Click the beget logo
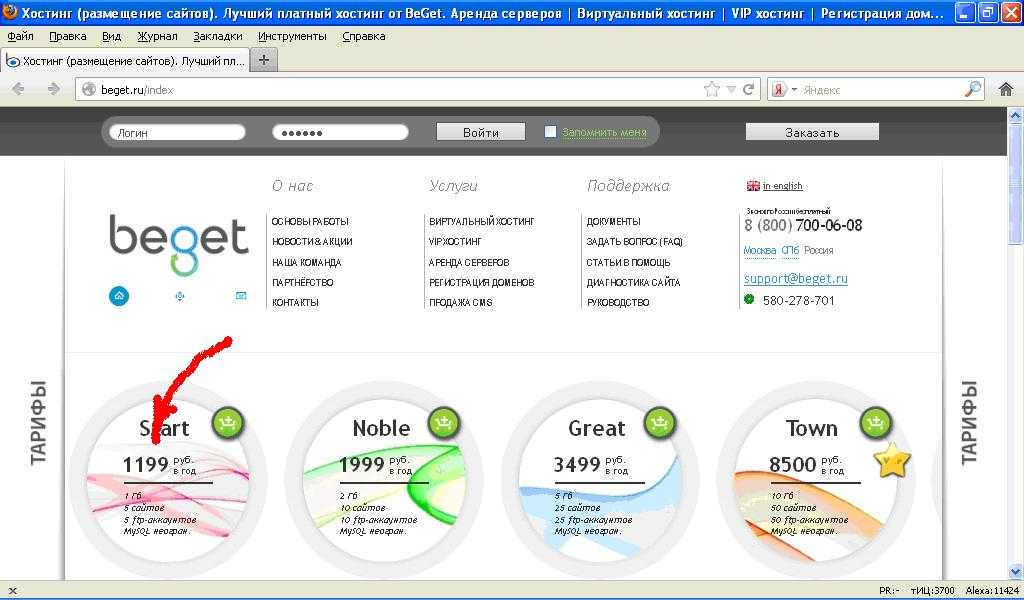This screenshot has width=1024, height=600. click(178, 244)
